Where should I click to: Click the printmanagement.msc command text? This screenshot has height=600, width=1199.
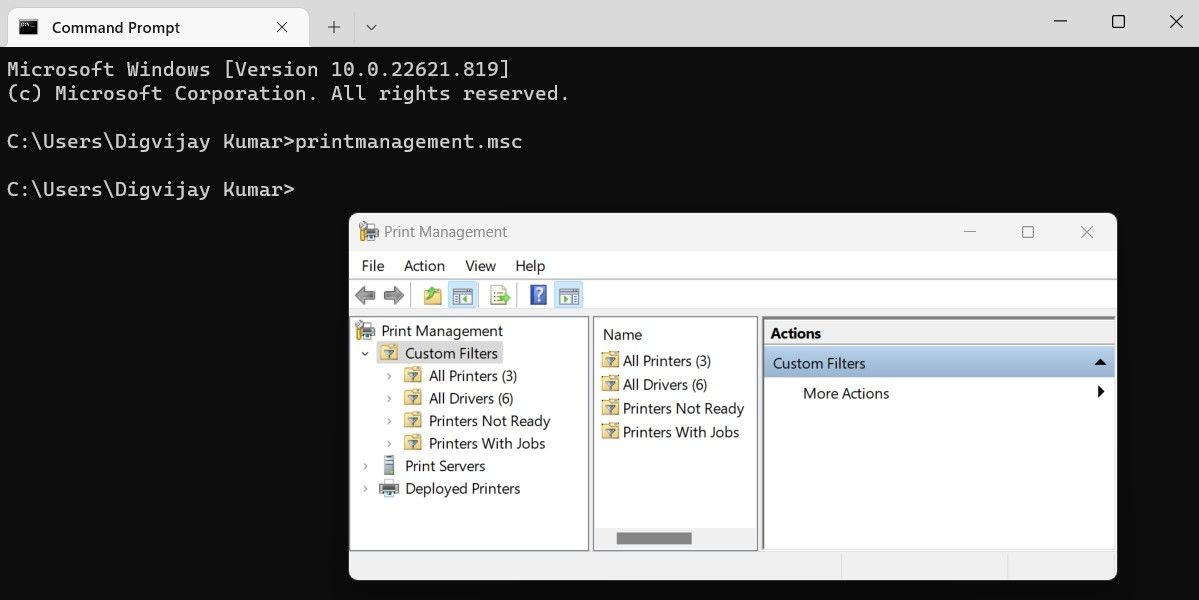pyautogui.click(x=408, y=142)
